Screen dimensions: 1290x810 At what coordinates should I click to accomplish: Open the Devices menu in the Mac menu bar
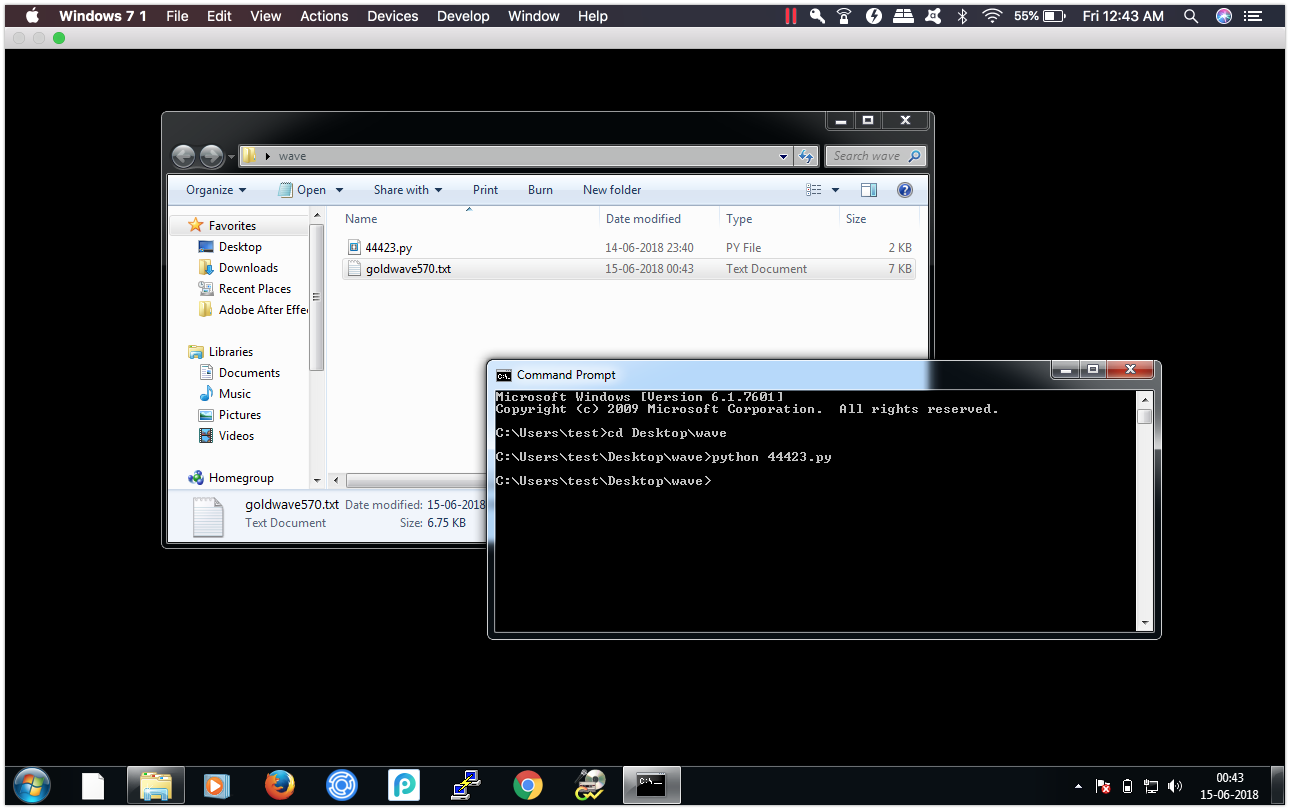click(393, 16)
